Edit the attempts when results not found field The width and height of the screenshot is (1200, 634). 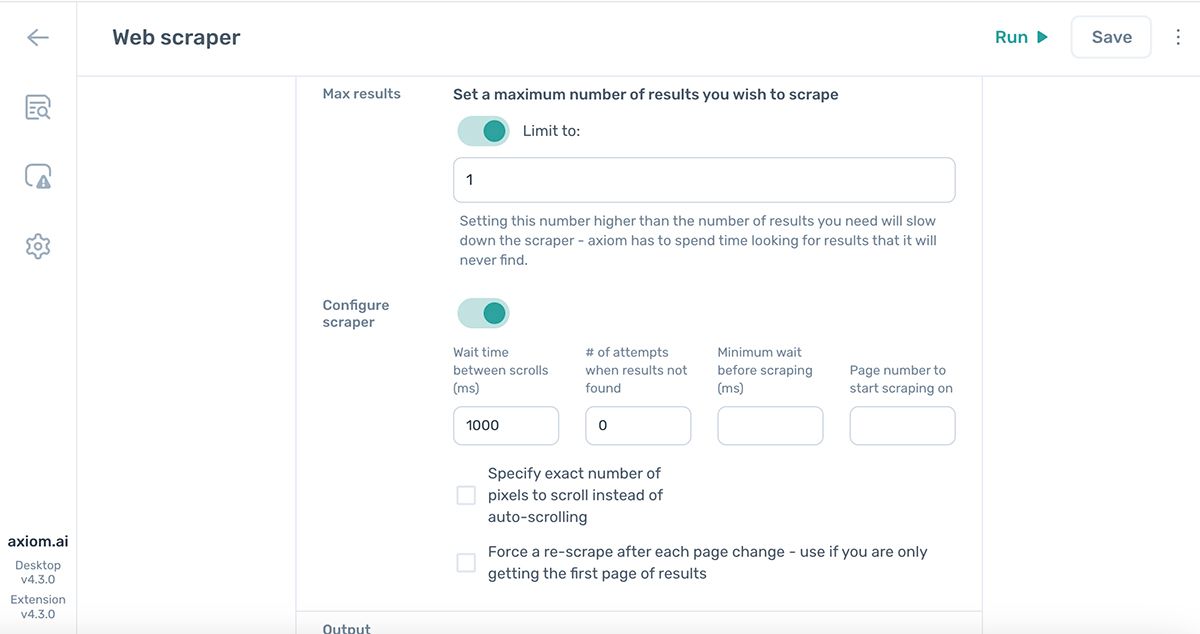tap(638, 425)
